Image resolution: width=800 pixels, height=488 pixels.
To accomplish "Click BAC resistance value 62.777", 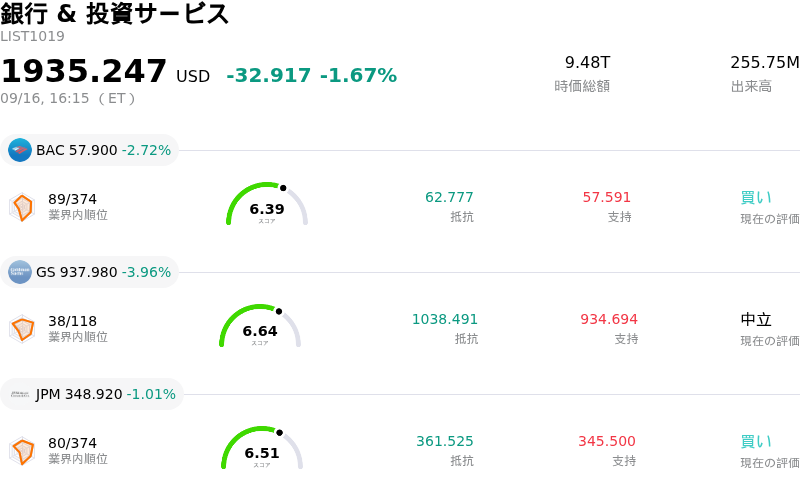I will 449,197.
